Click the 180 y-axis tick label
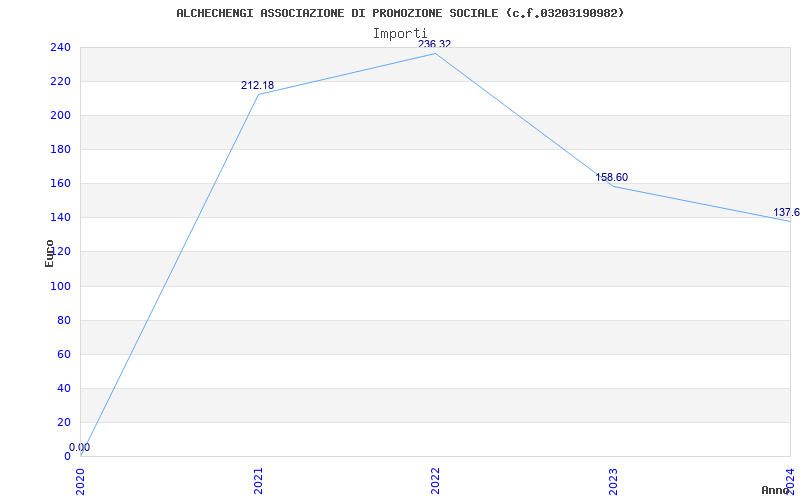 pos(60,149)
